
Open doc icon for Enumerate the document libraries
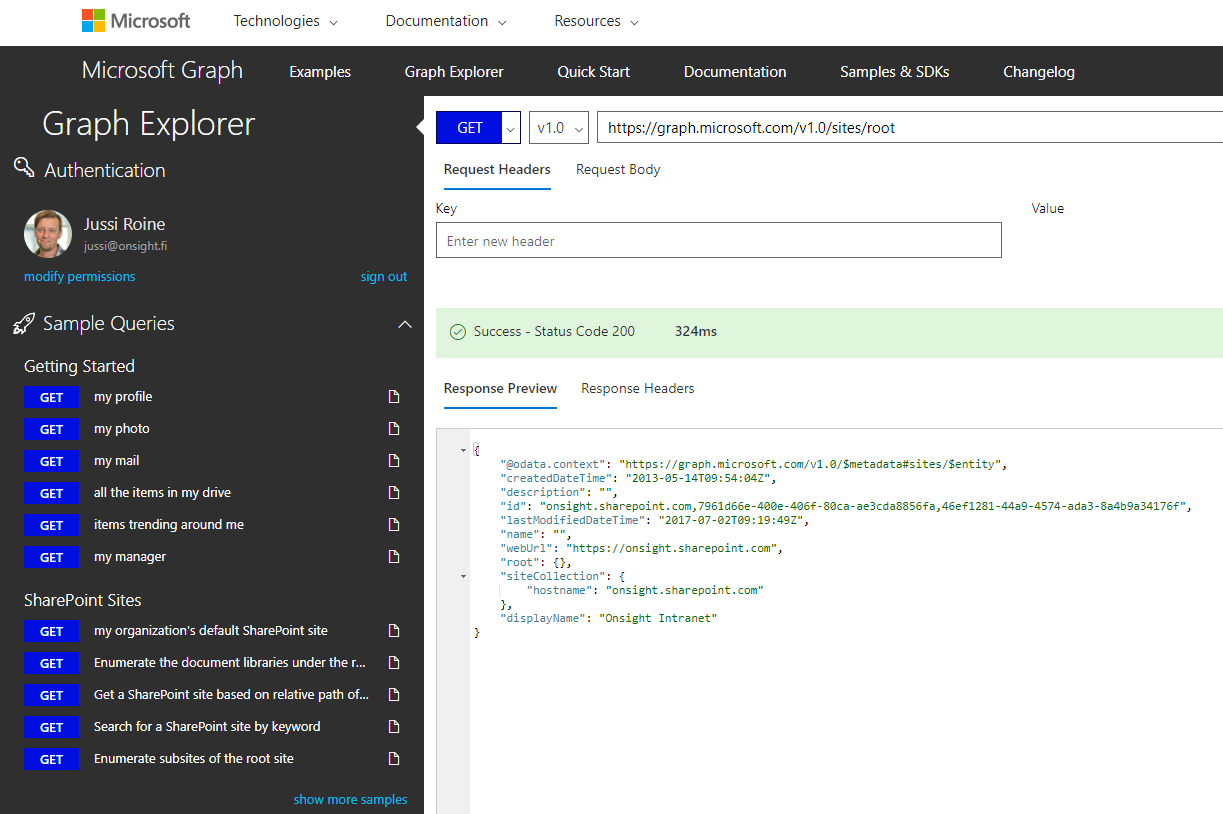(x=394, y=663)
